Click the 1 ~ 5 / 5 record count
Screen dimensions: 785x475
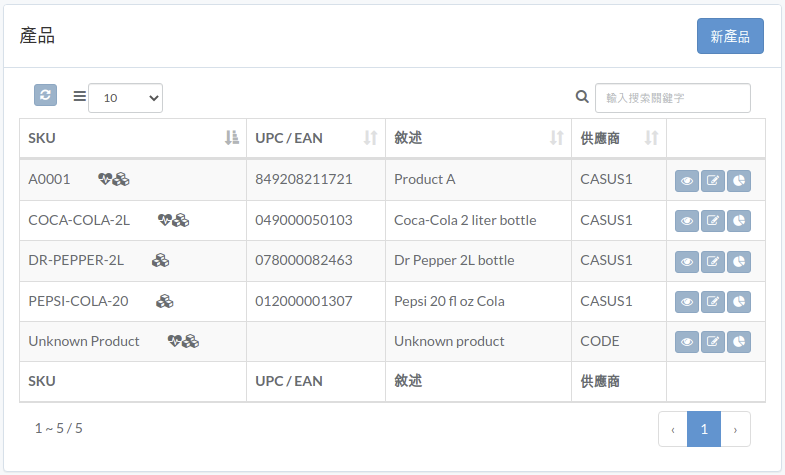pyautogui.click(x=59, y=428)
